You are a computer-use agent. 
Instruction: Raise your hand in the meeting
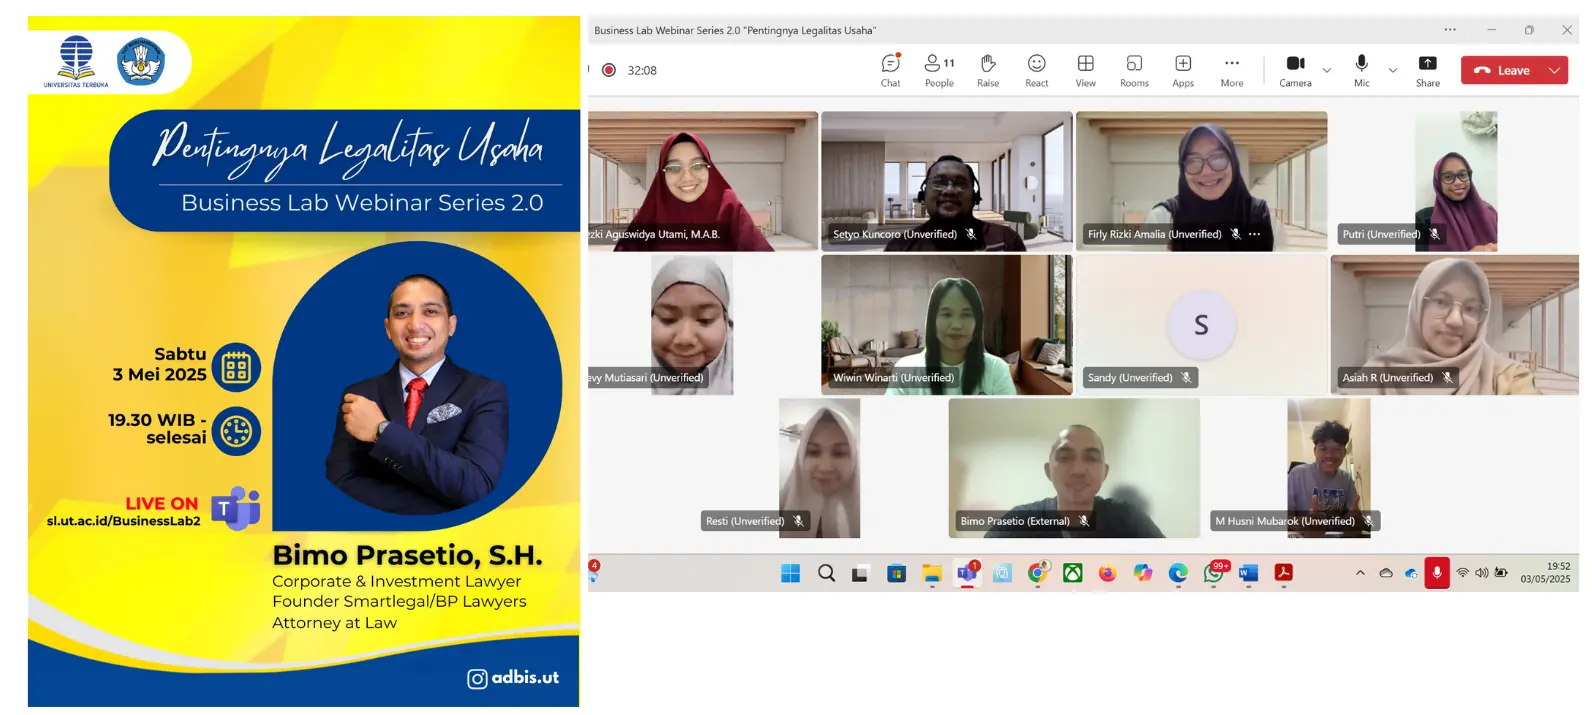pos(987,70)
